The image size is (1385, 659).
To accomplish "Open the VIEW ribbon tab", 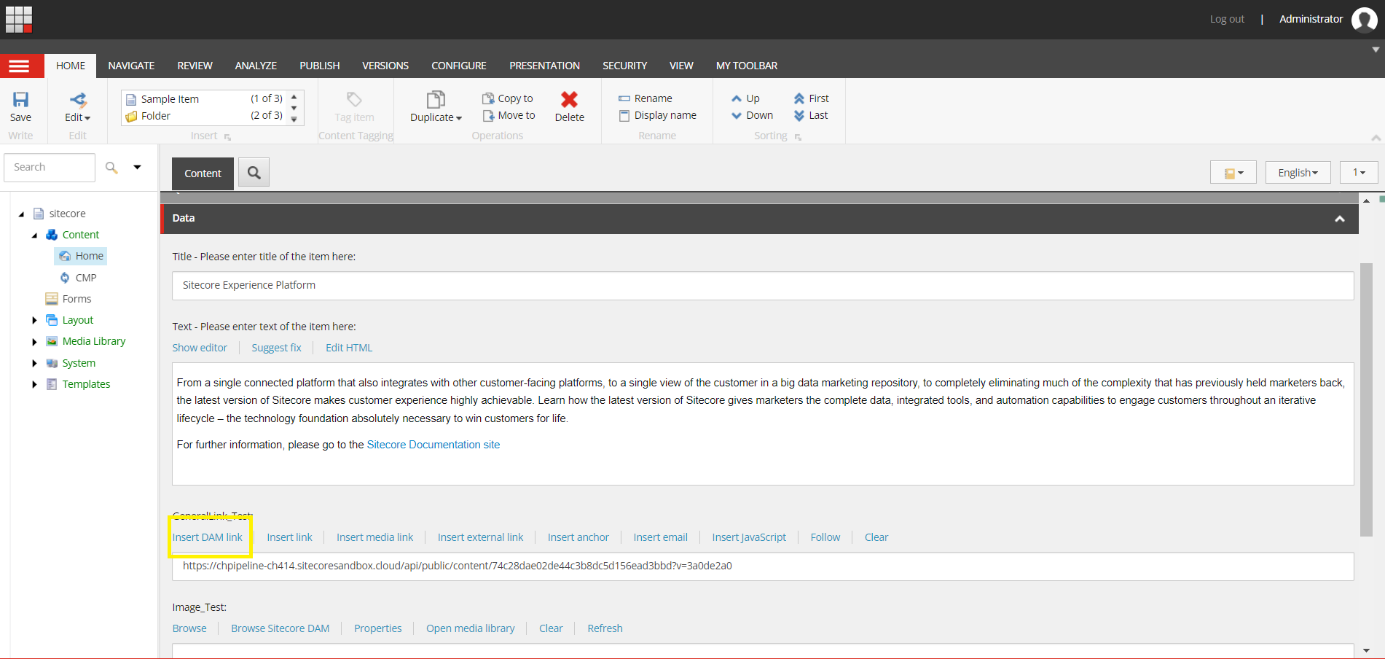I will pos(681,66).
